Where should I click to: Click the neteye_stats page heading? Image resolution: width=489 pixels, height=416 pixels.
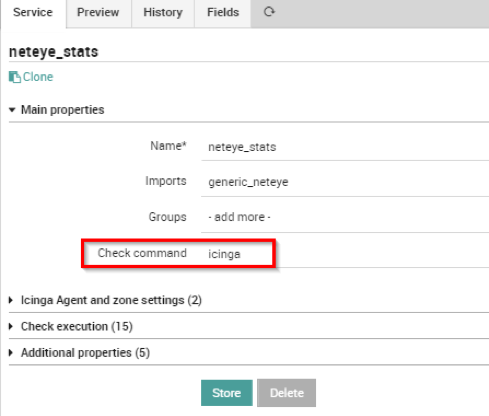point(54,52)
